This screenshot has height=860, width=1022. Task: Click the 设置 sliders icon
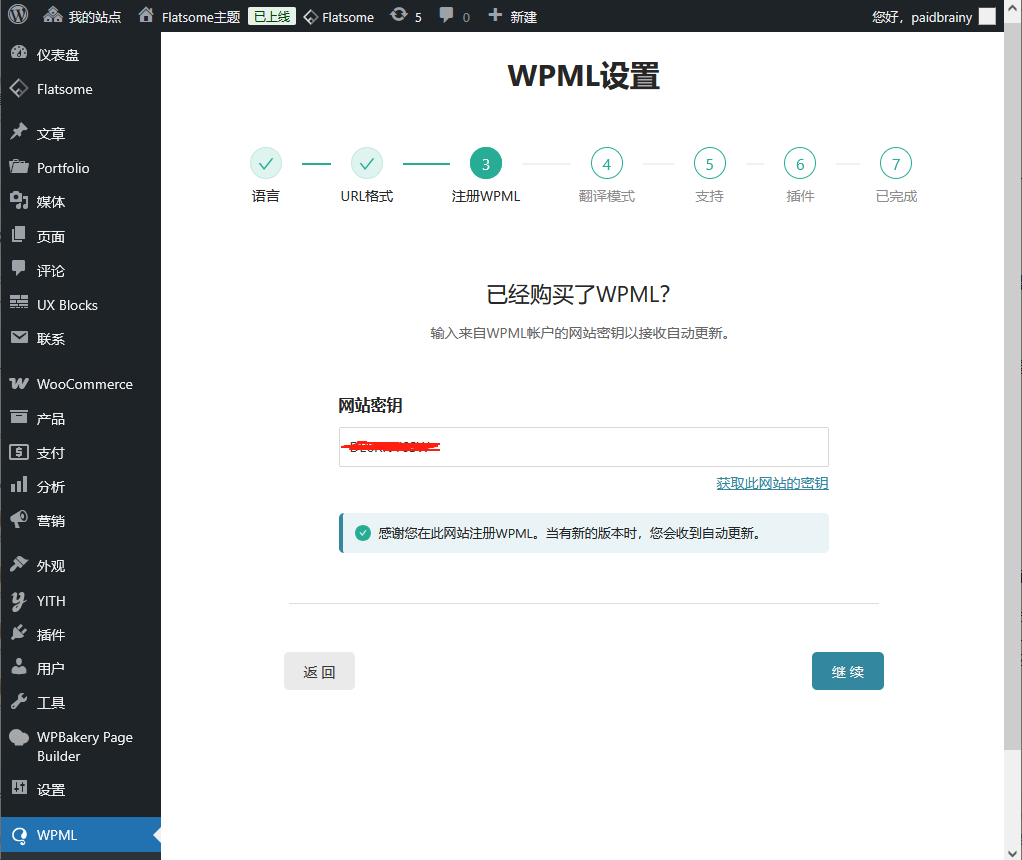tap(19, 788)
